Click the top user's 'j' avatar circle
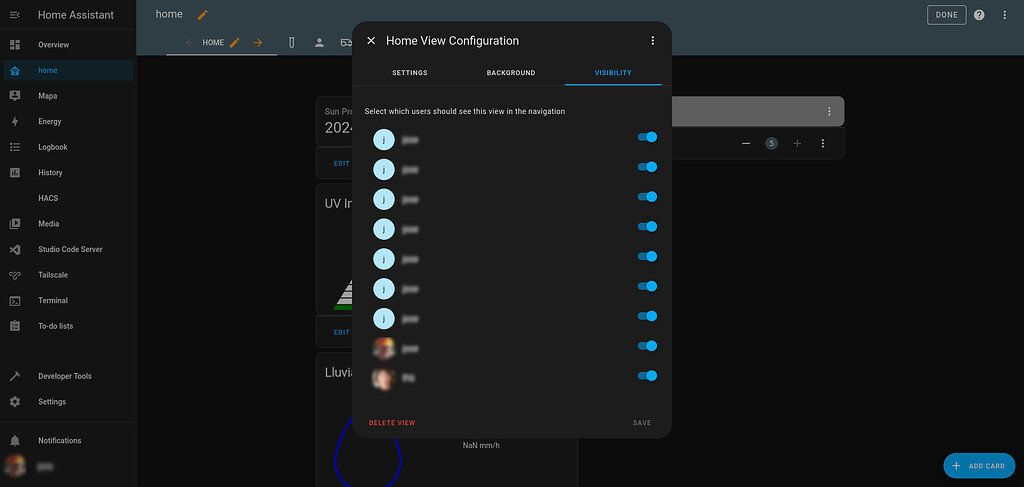The width and height of the screenshot is (1024, 487). 384,140
